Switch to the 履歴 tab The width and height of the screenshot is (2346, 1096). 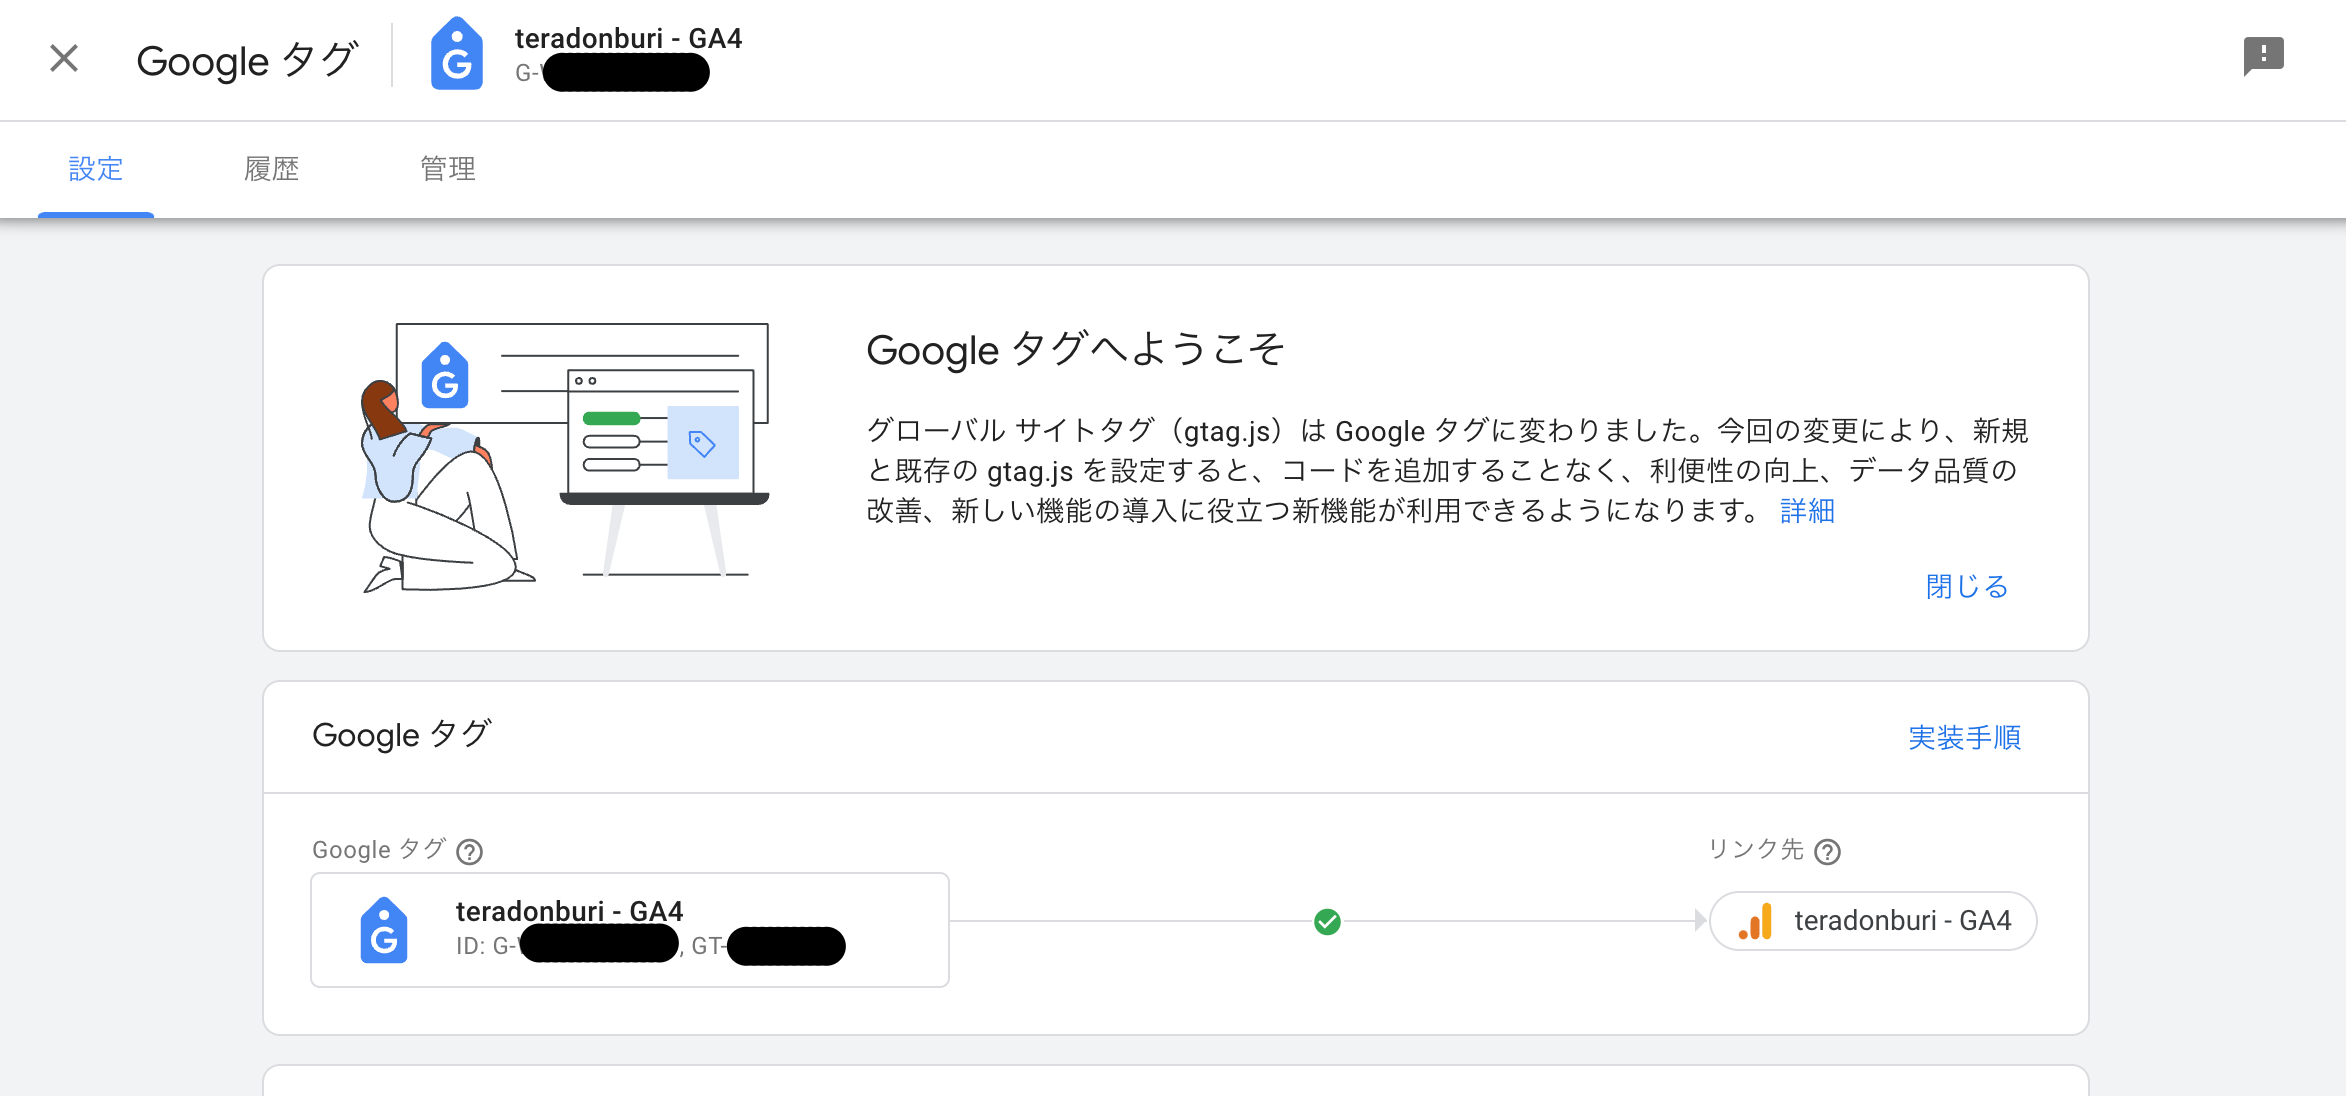tap(271, 169)
